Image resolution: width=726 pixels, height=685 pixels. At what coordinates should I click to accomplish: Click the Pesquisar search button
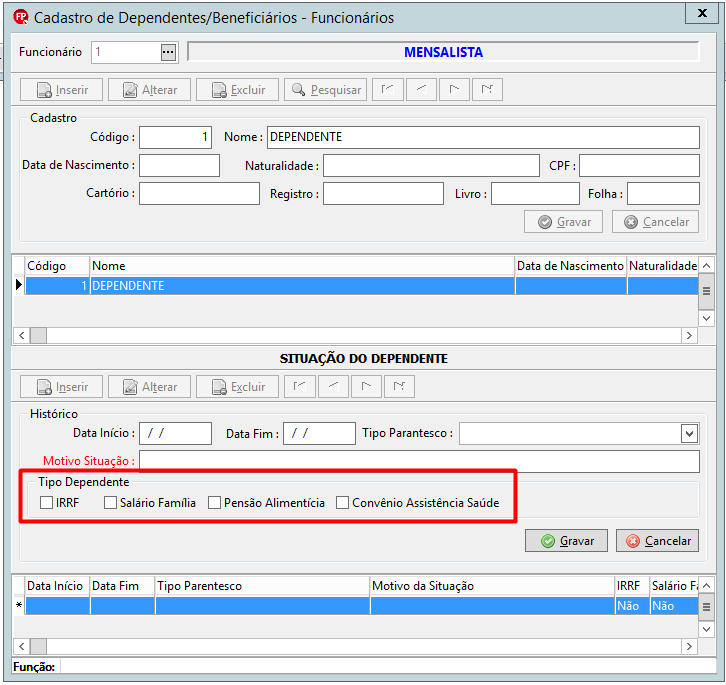(x=325, y=90)
